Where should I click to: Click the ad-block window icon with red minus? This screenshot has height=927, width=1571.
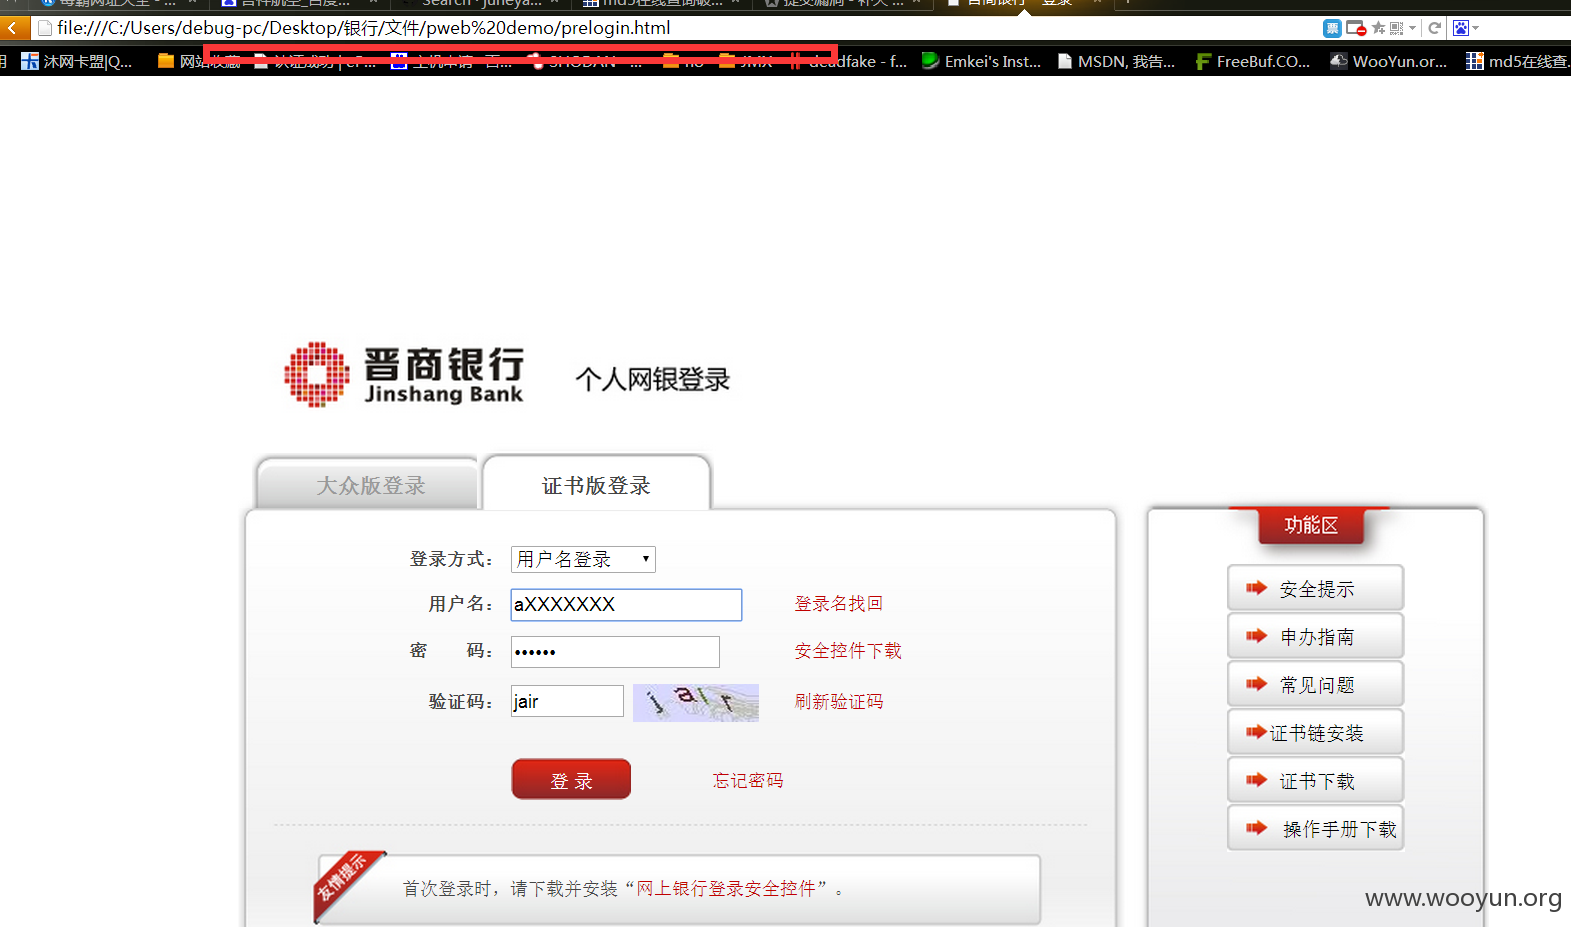[x=1356, y=28]
